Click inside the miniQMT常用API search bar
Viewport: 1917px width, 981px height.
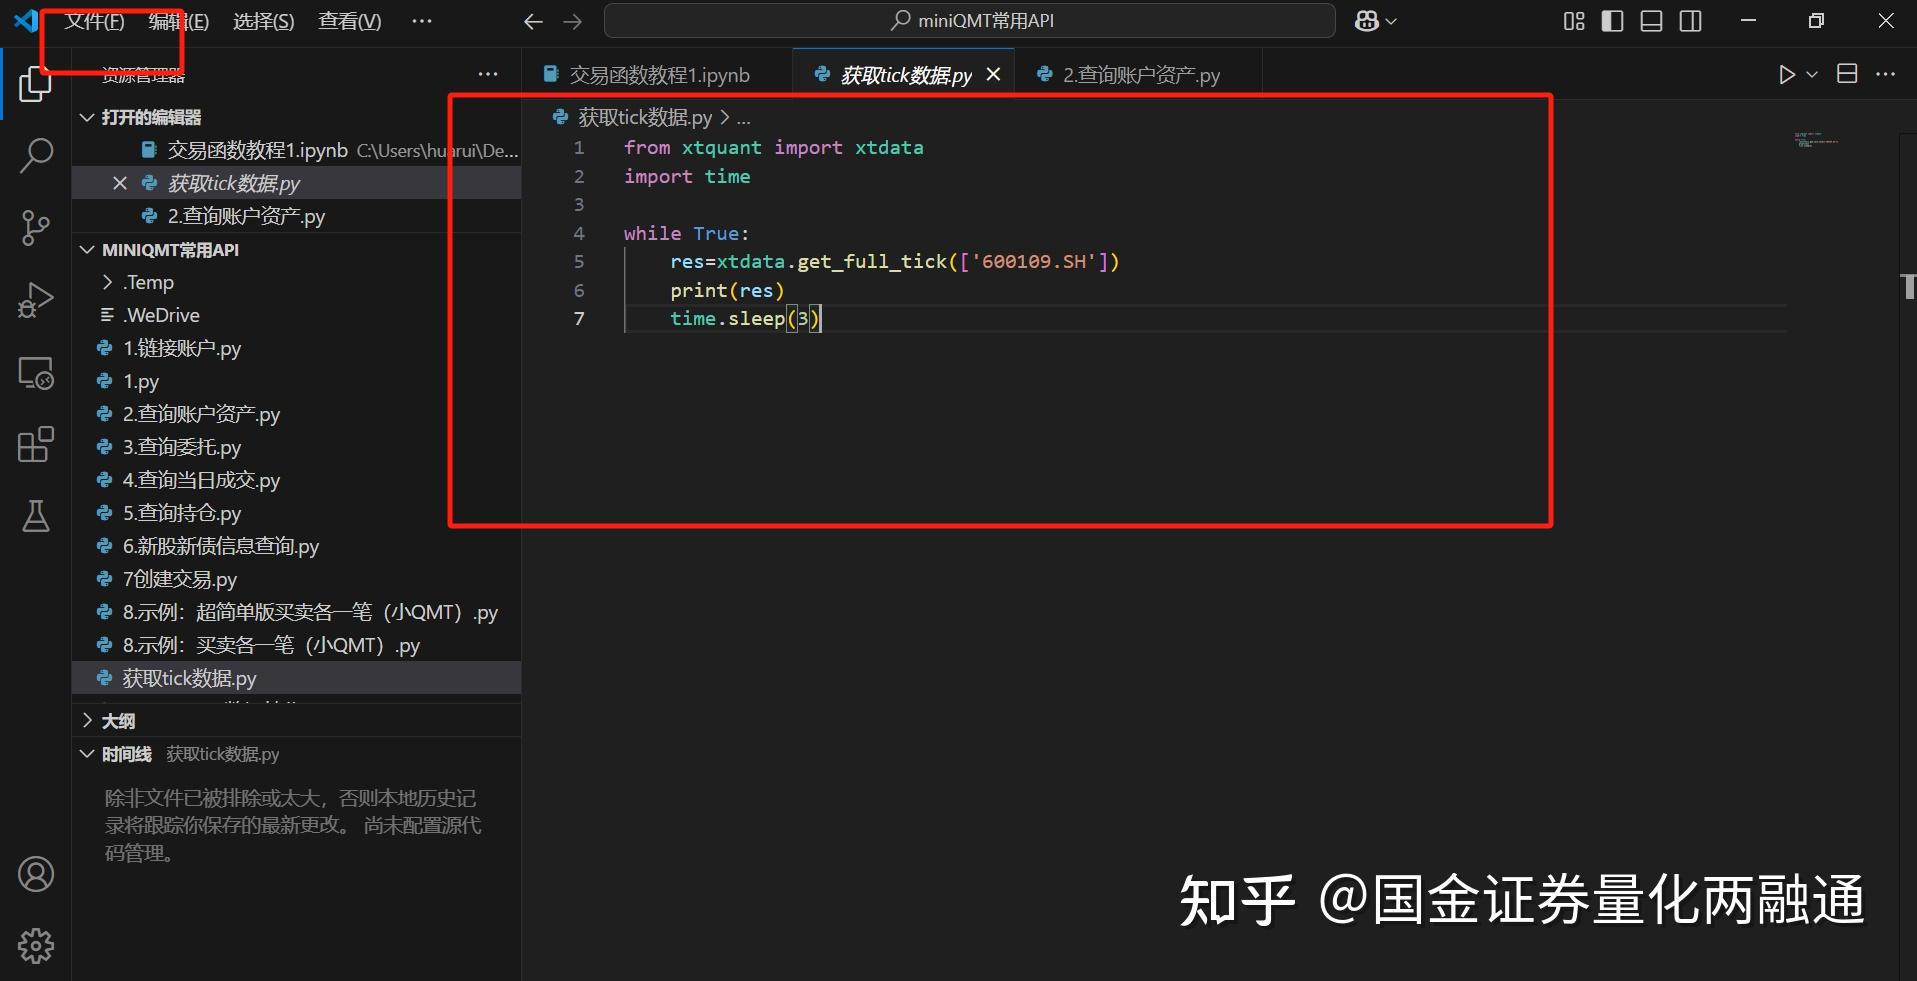(x=970, y=20)
